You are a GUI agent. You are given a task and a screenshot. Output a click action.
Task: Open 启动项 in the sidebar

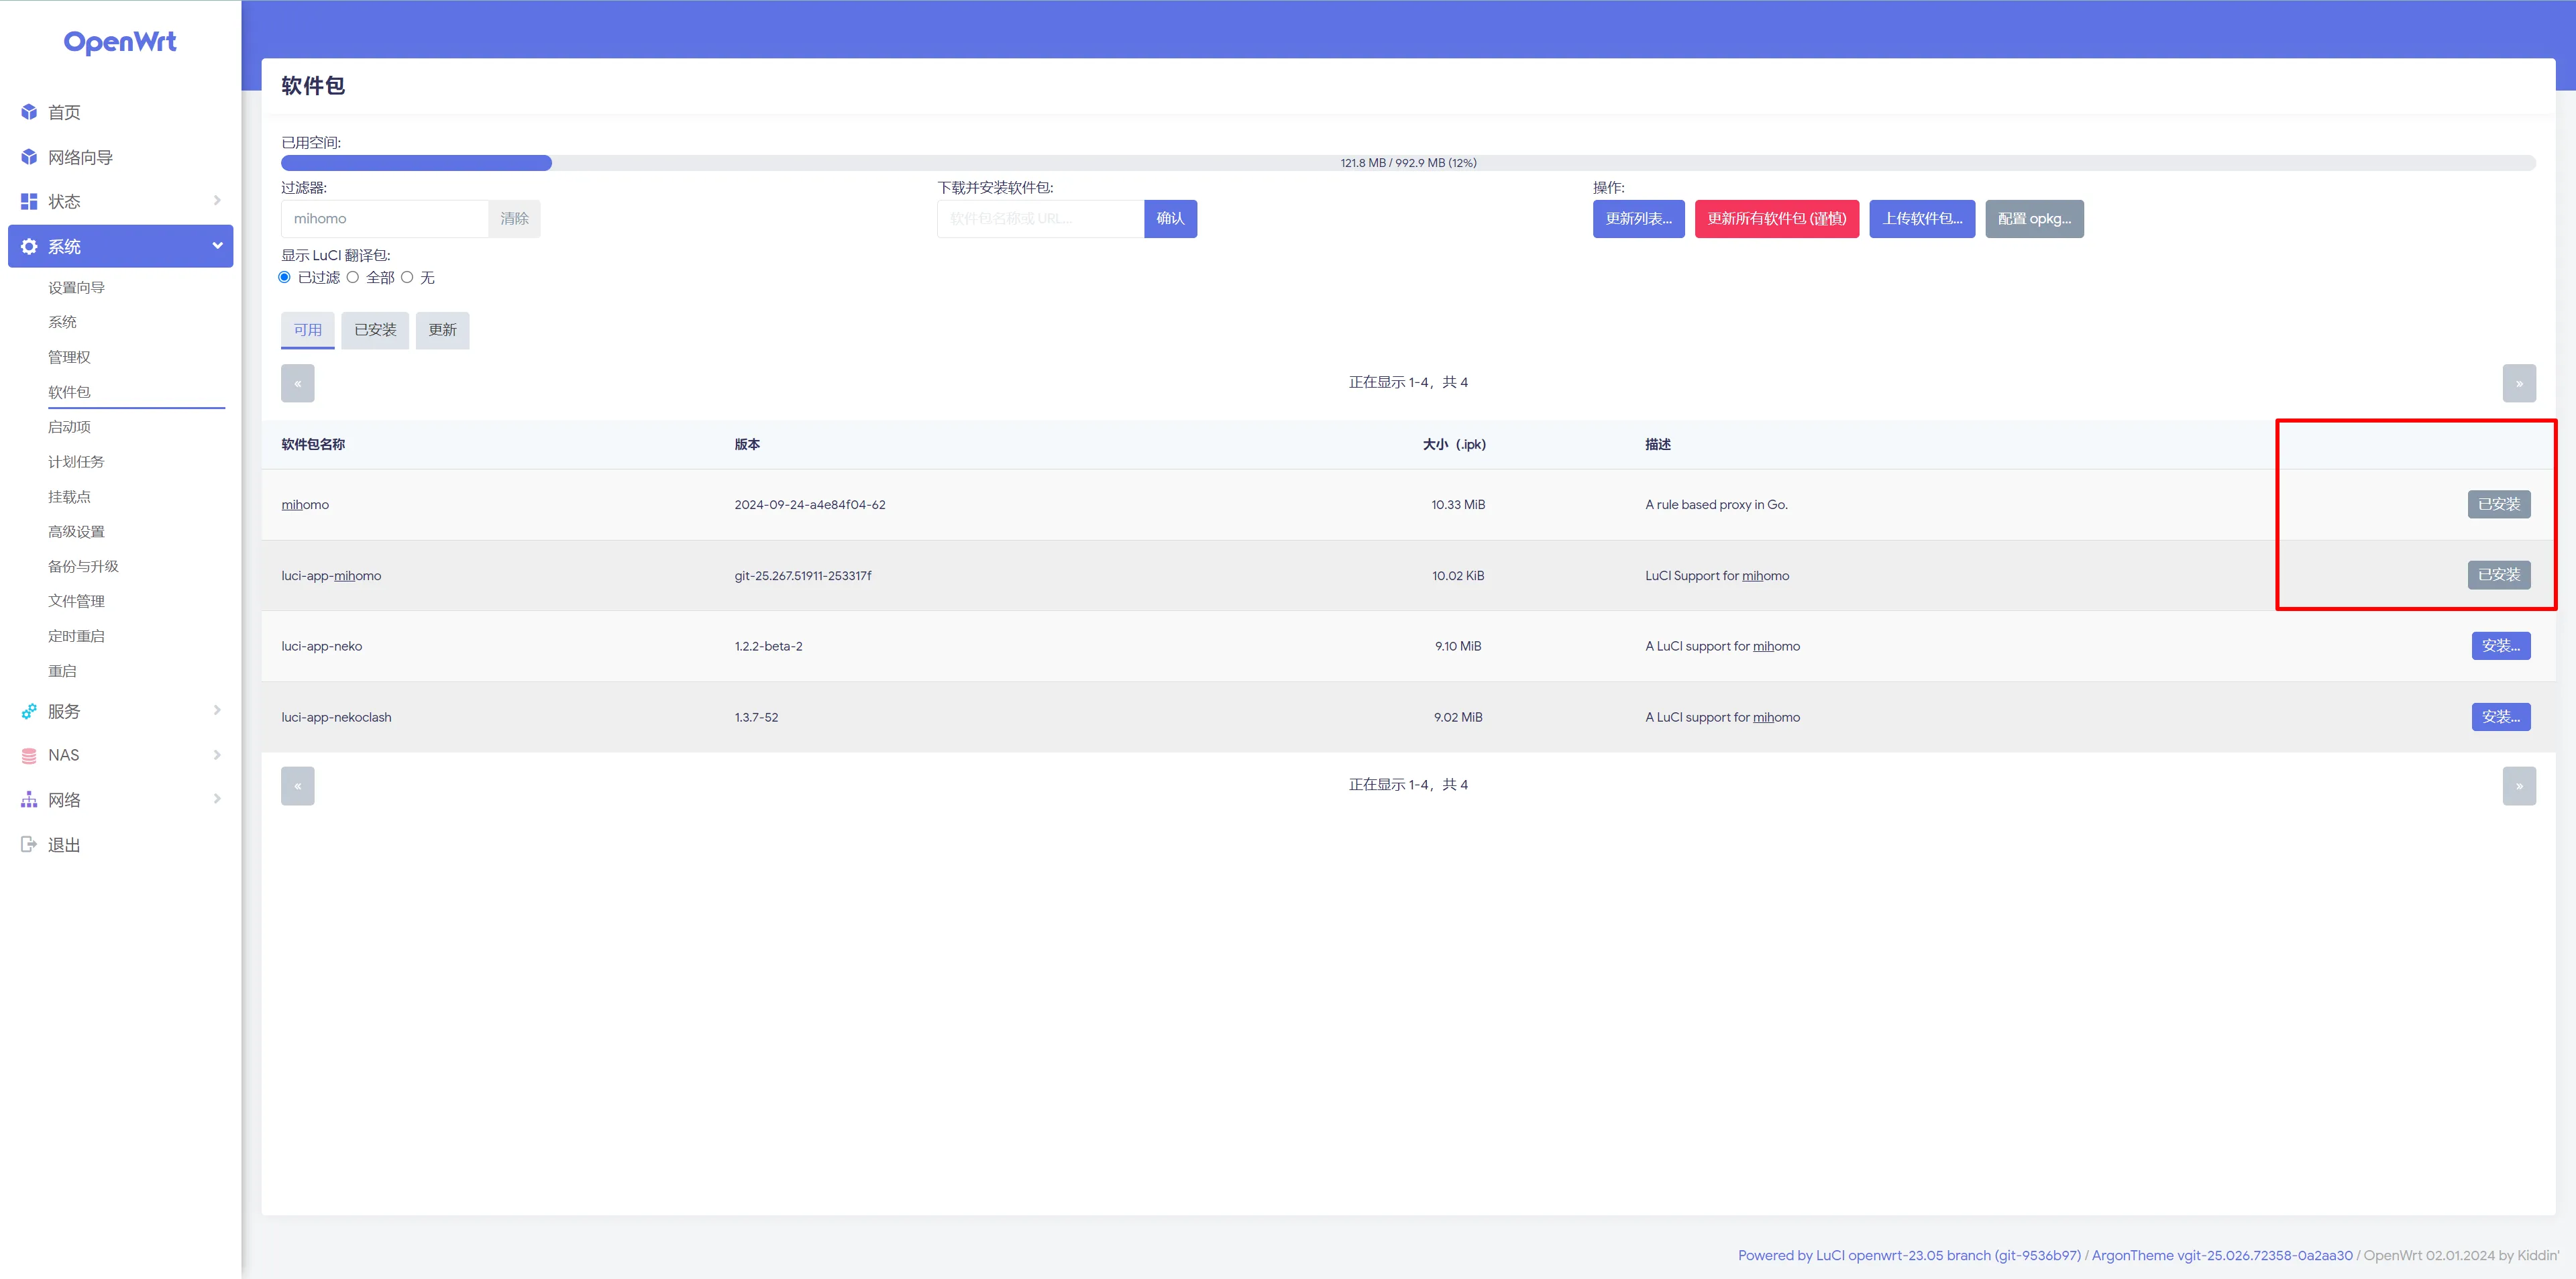pos(69,427)
